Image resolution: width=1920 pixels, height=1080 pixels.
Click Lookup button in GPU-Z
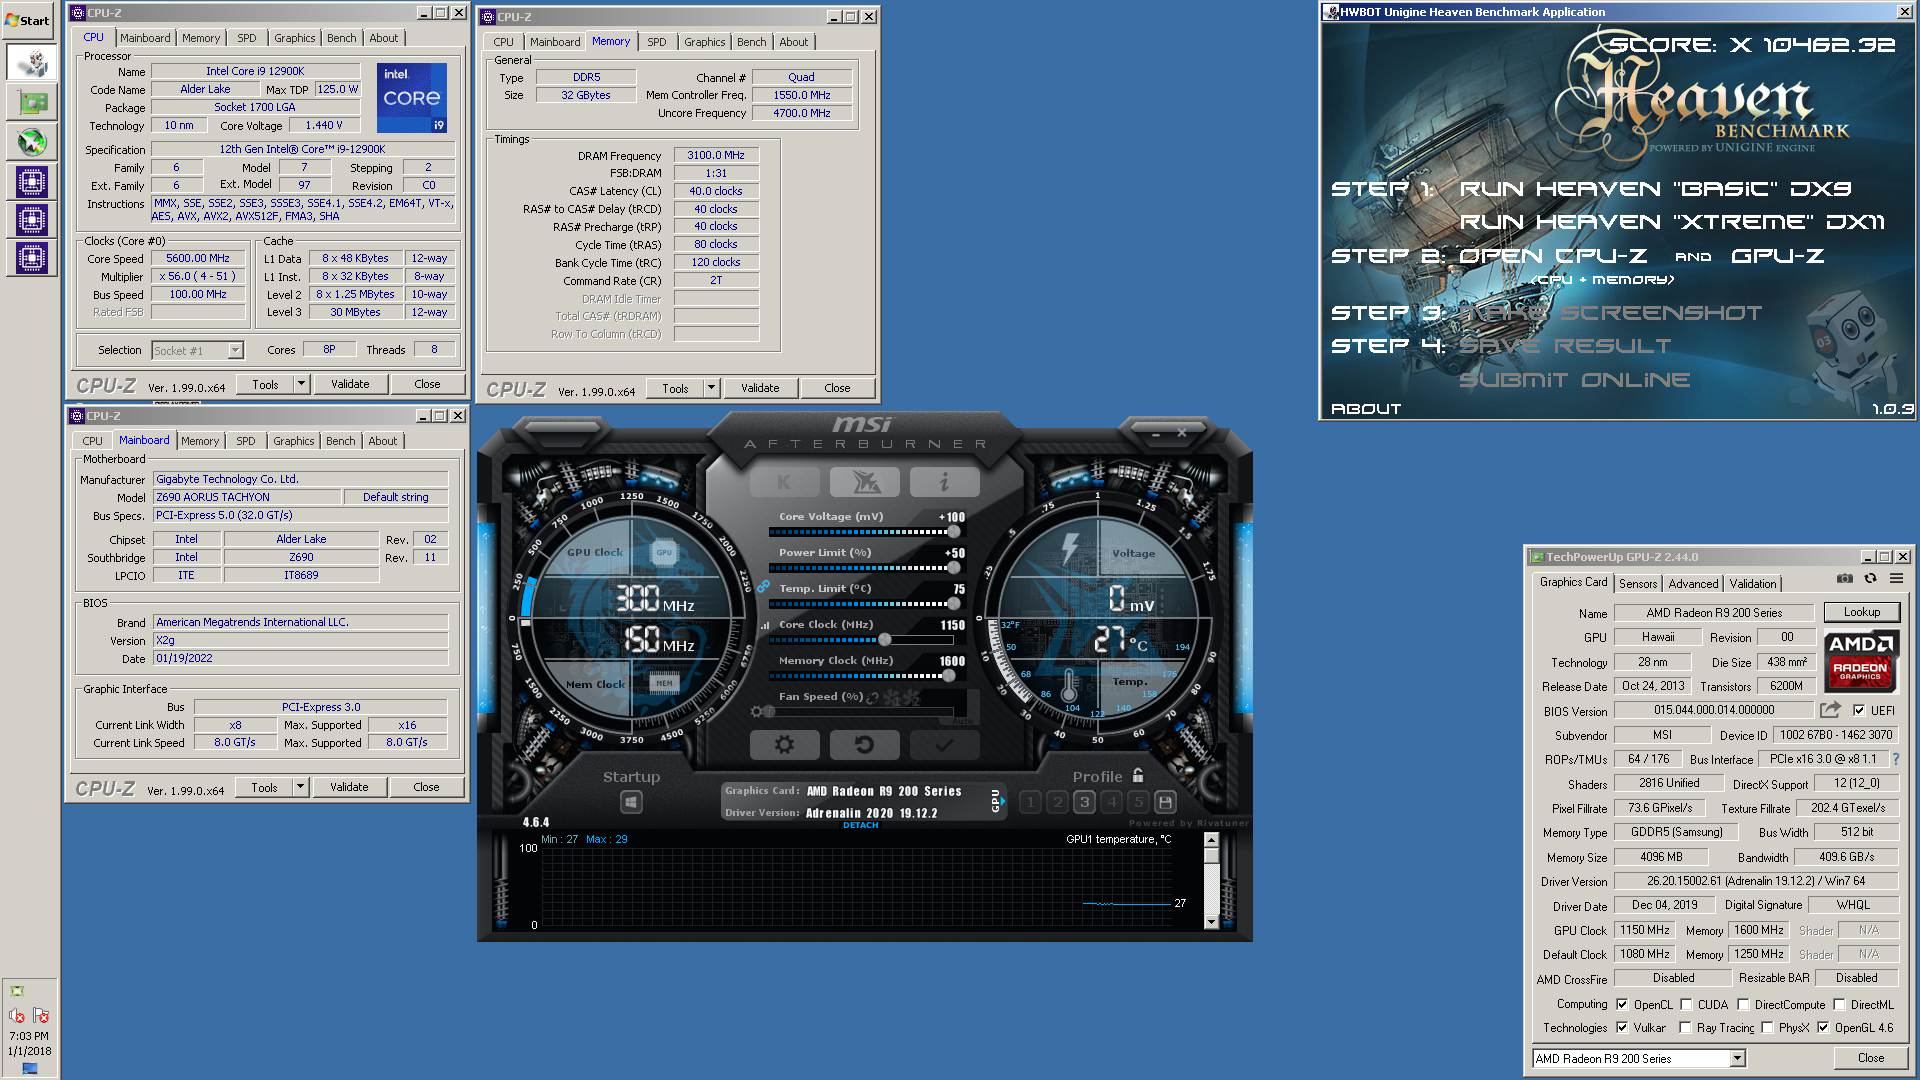tap(1861, 612)
